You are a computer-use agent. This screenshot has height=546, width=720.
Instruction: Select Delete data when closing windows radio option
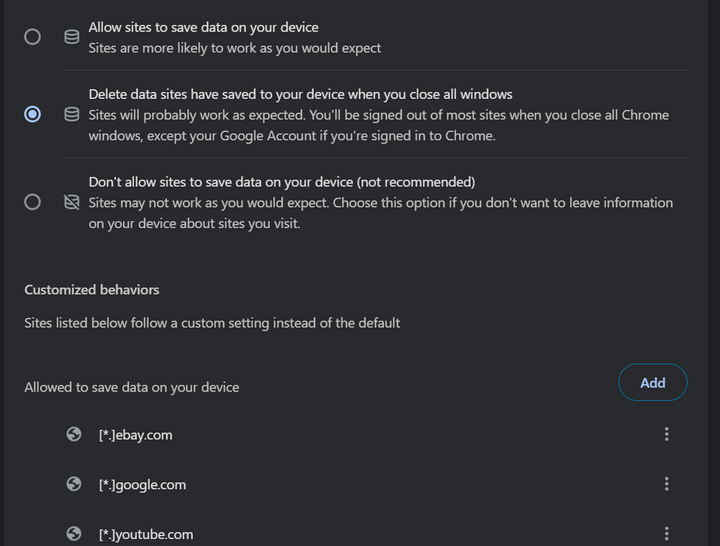pos(33,114)
